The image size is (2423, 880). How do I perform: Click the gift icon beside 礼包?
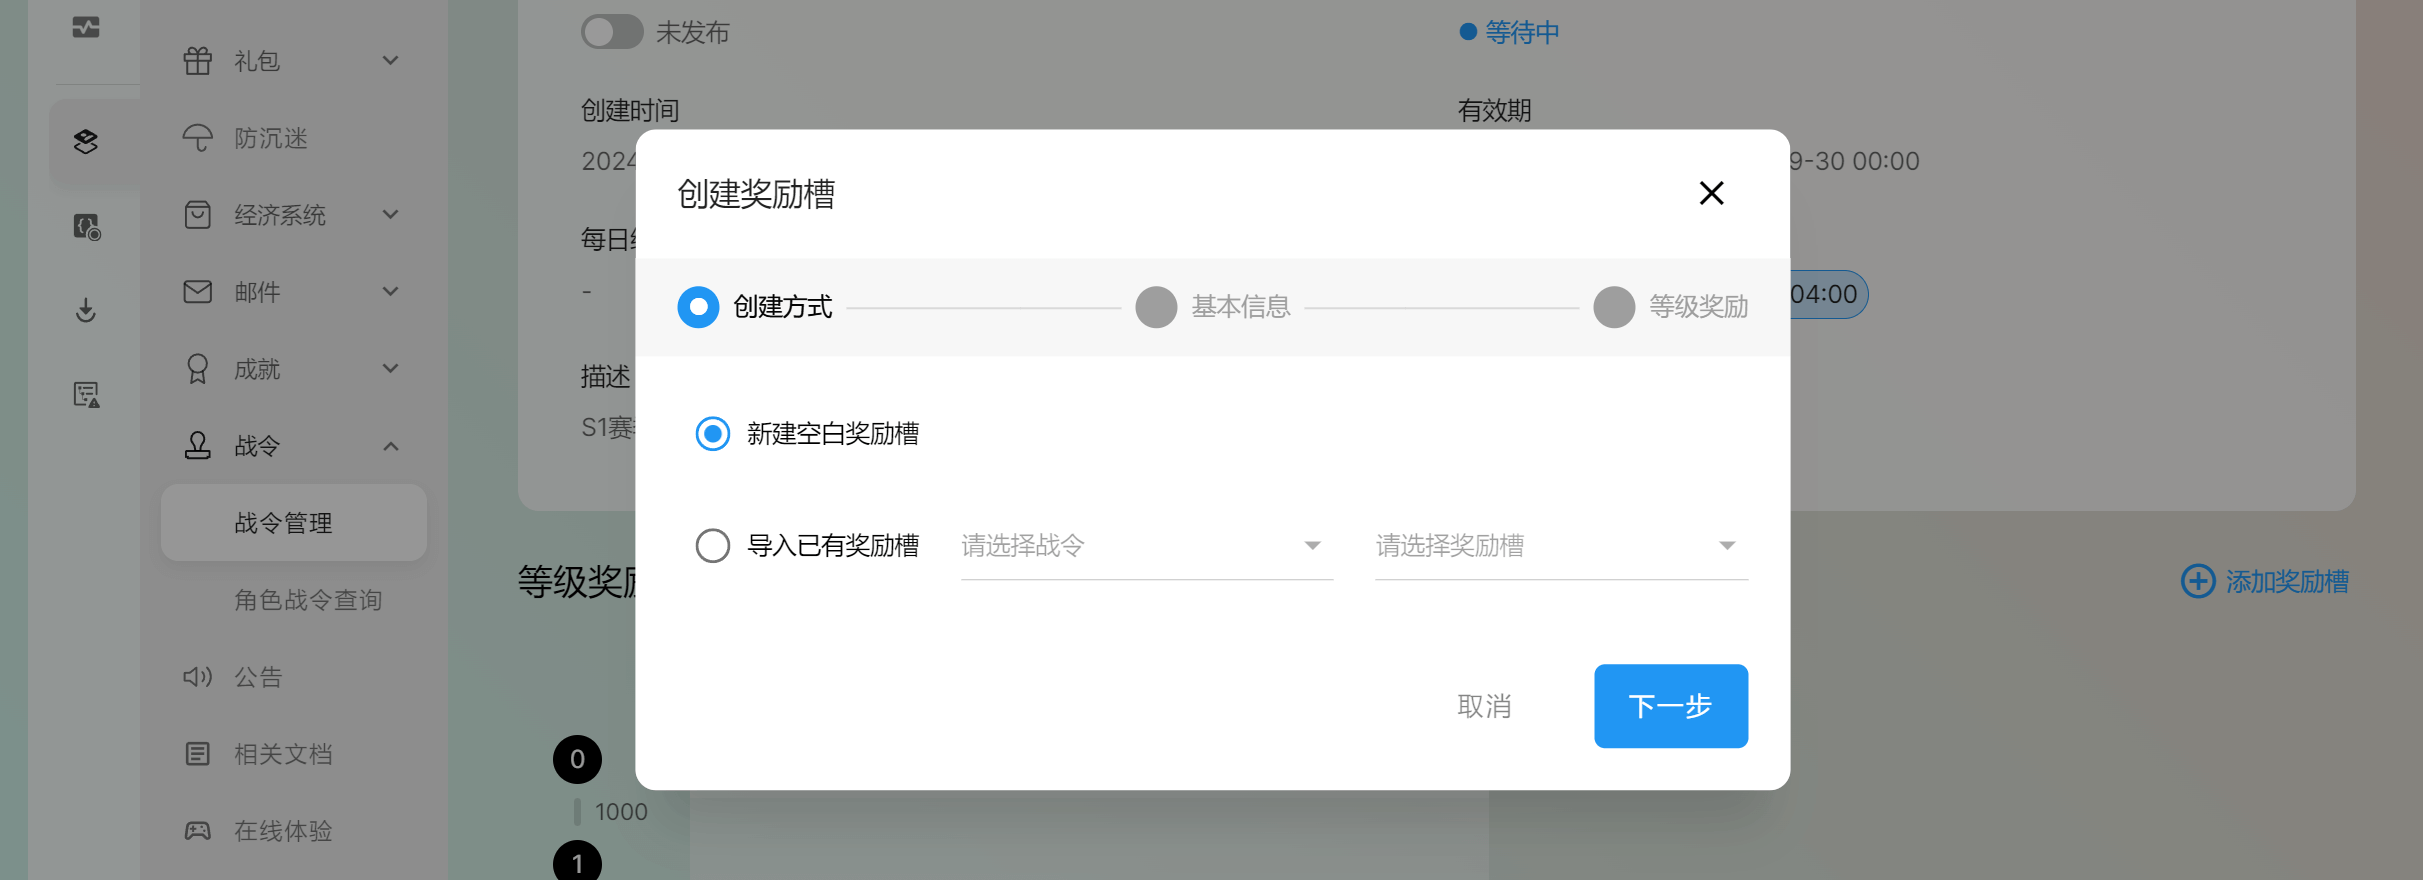coord(198,61)
